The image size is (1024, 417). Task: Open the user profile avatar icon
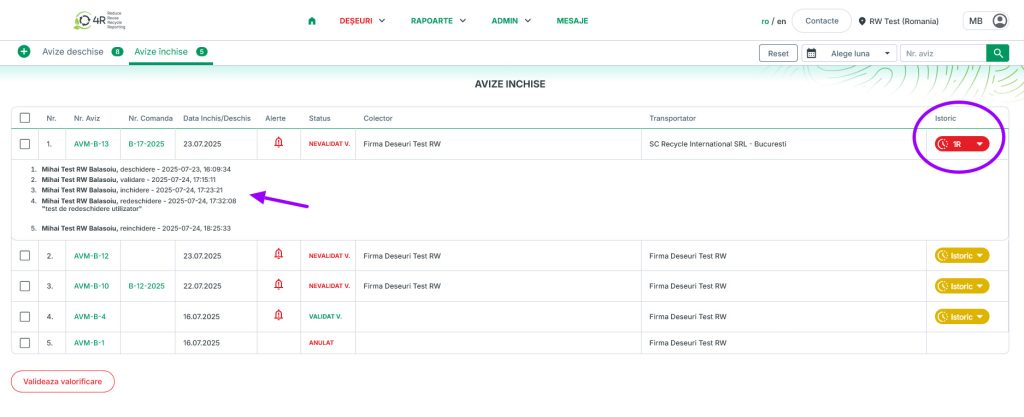[999, 21]
